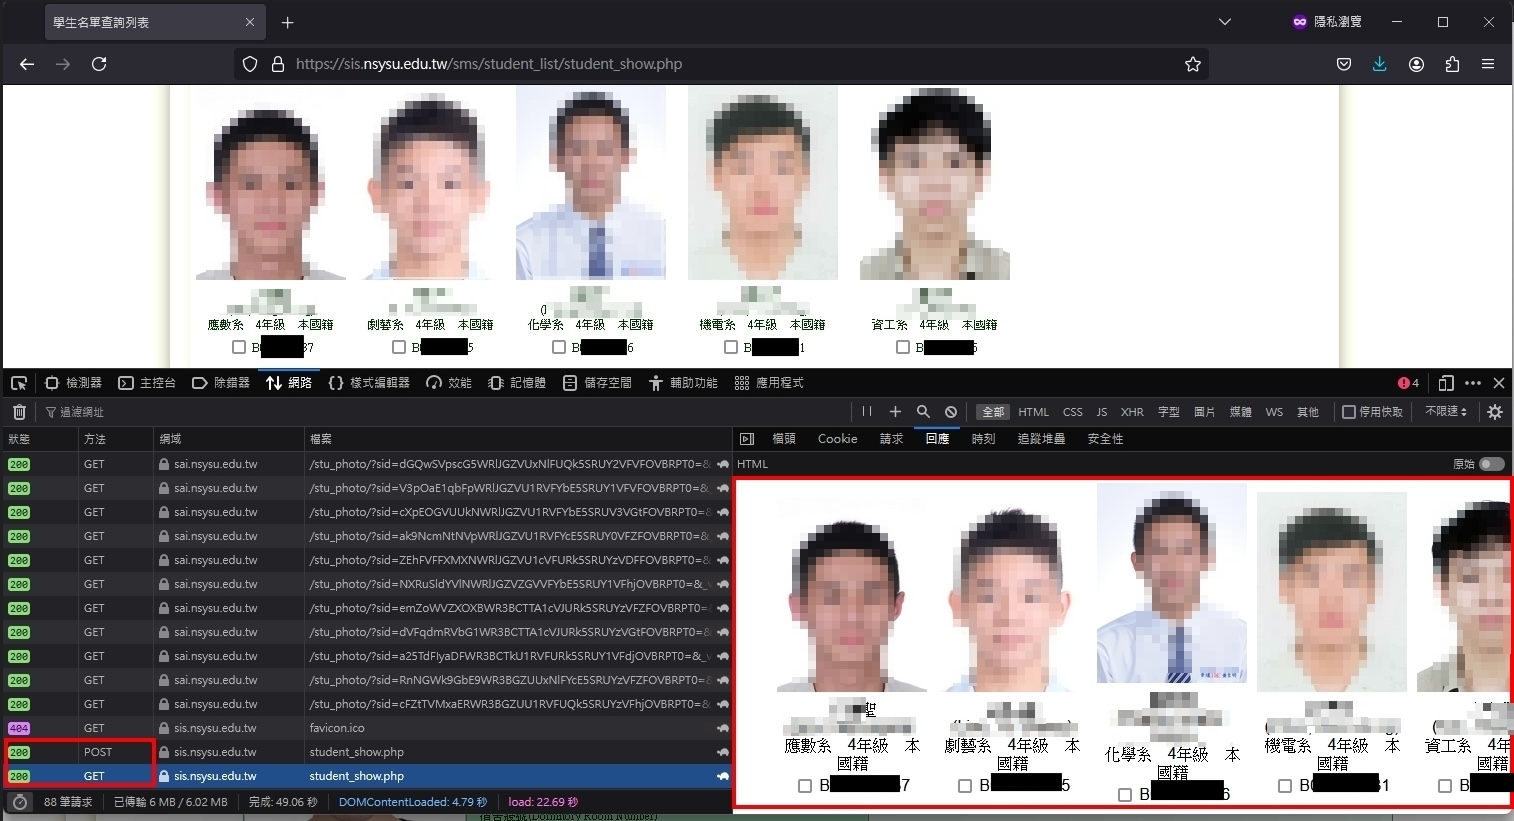This screenshot has height=821, width=1514.
Task: Open the Cookie details tab
Action: [x=837, y=439]
